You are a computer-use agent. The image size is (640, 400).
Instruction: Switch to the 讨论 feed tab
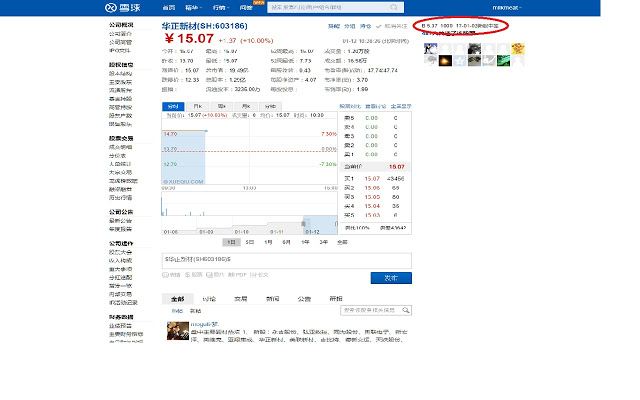click(x=209, y=299)
